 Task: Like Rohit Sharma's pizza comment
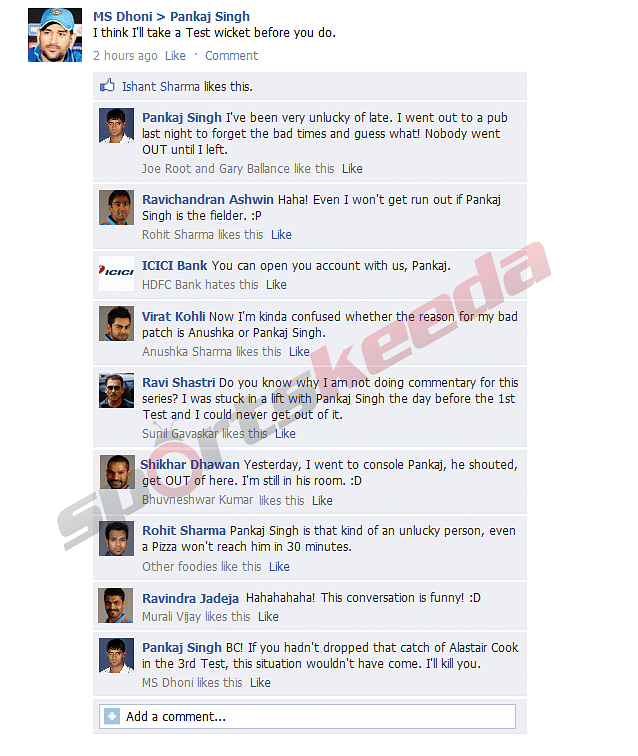click(279, 567)
